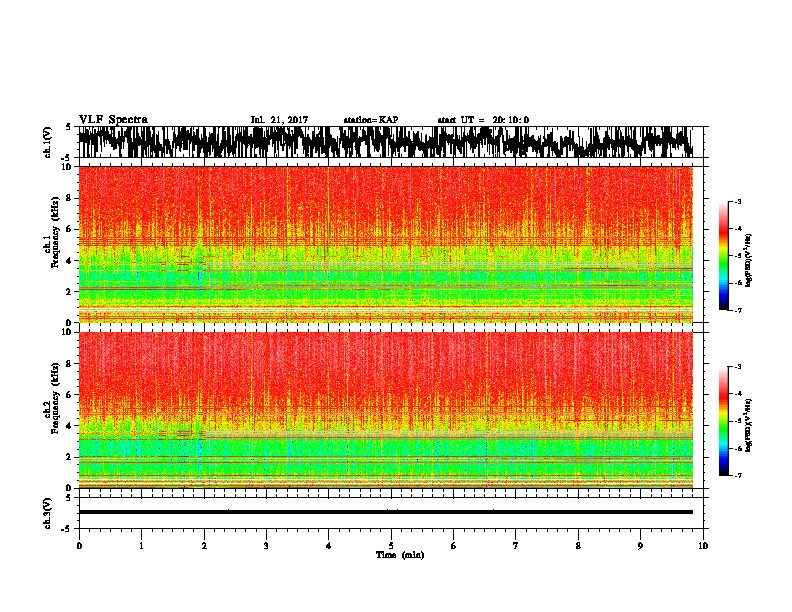Click time axis tick label 3
Image resolution: width=792 pixels, height=612 pixels.
coord(266,545)
